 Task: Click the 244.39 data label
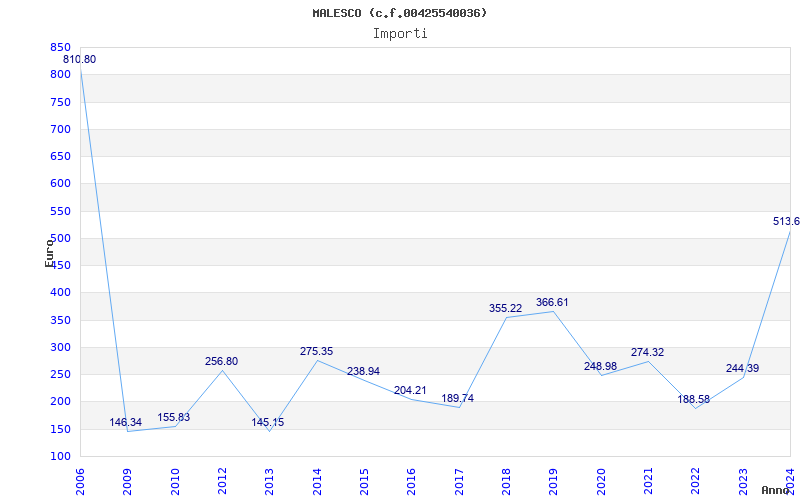742,368
